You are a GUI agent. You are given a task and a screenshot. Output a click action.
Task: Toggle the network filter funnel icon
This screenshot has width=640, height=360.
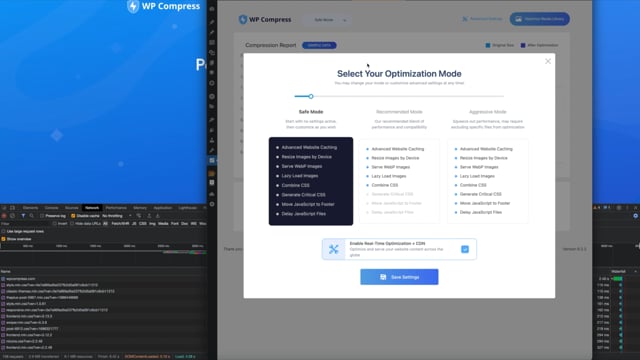point(23,216)
